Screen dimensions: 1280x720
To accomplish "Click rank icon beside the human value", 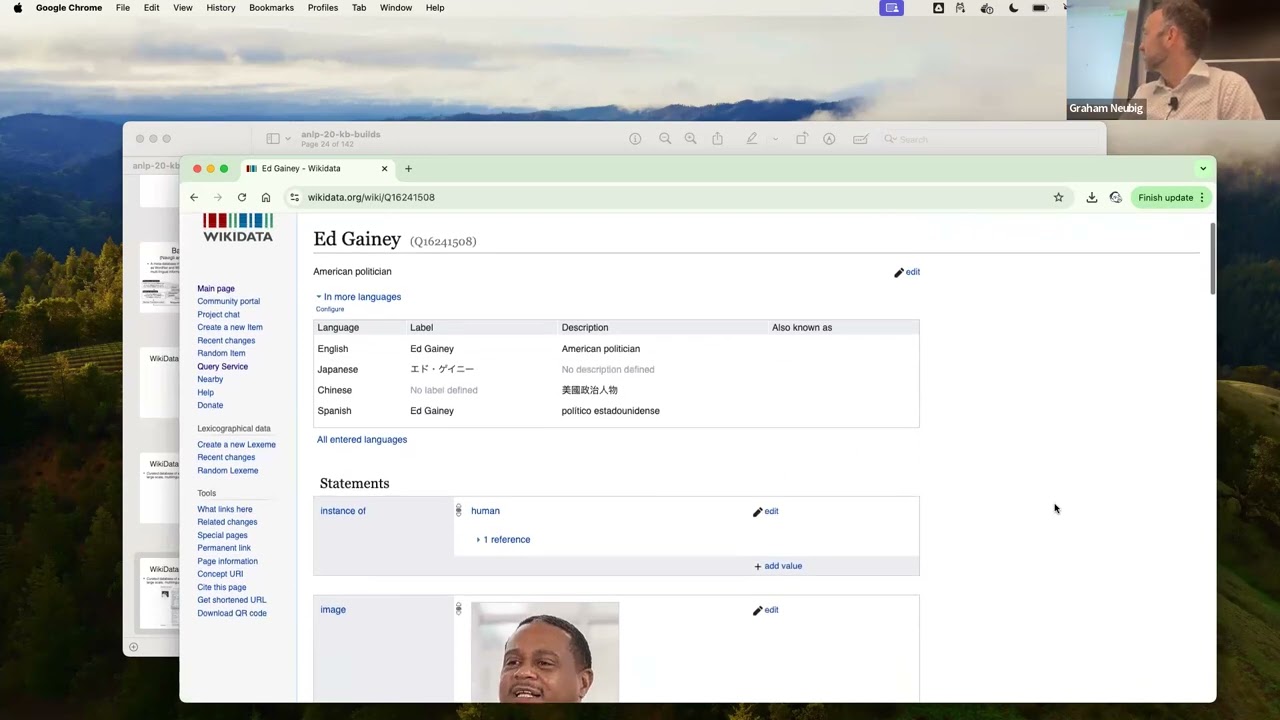I will coord(459,511).
